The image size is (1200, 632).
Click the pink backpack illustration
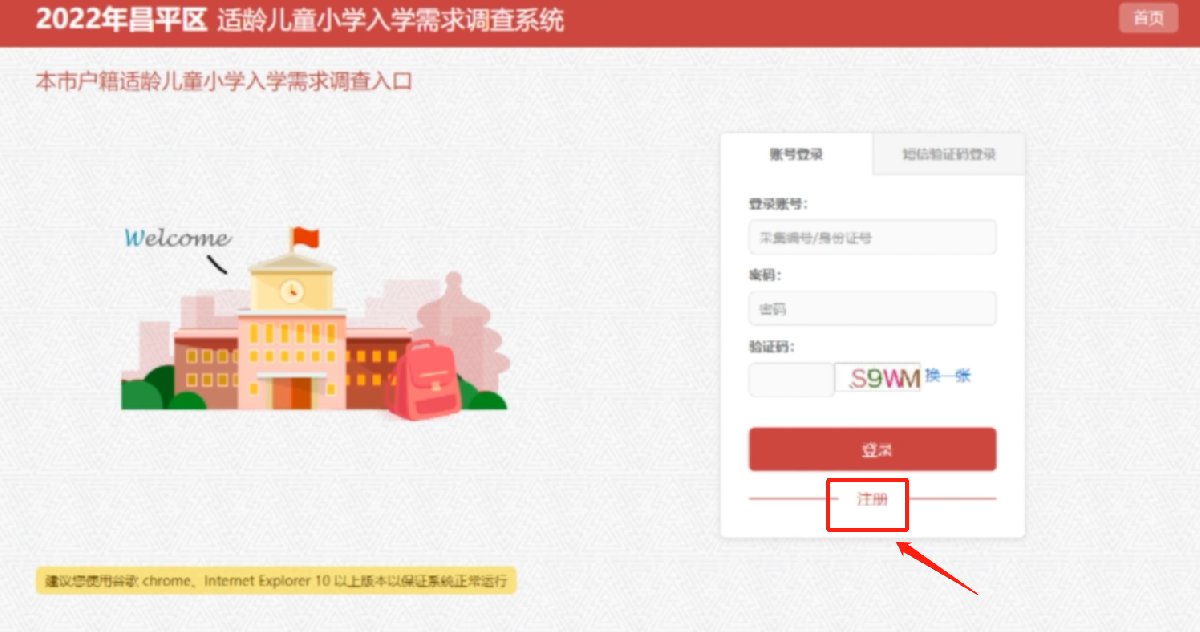point(424,380)
